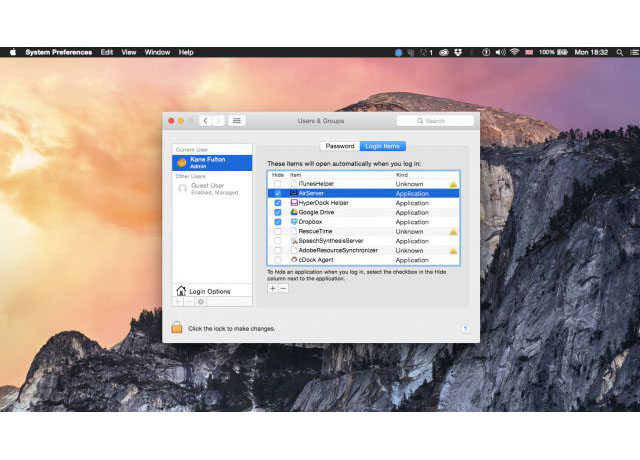Click the Login Options house icon
The height and width of the screenshot is (460, 640).
click(x=181, y=291)
